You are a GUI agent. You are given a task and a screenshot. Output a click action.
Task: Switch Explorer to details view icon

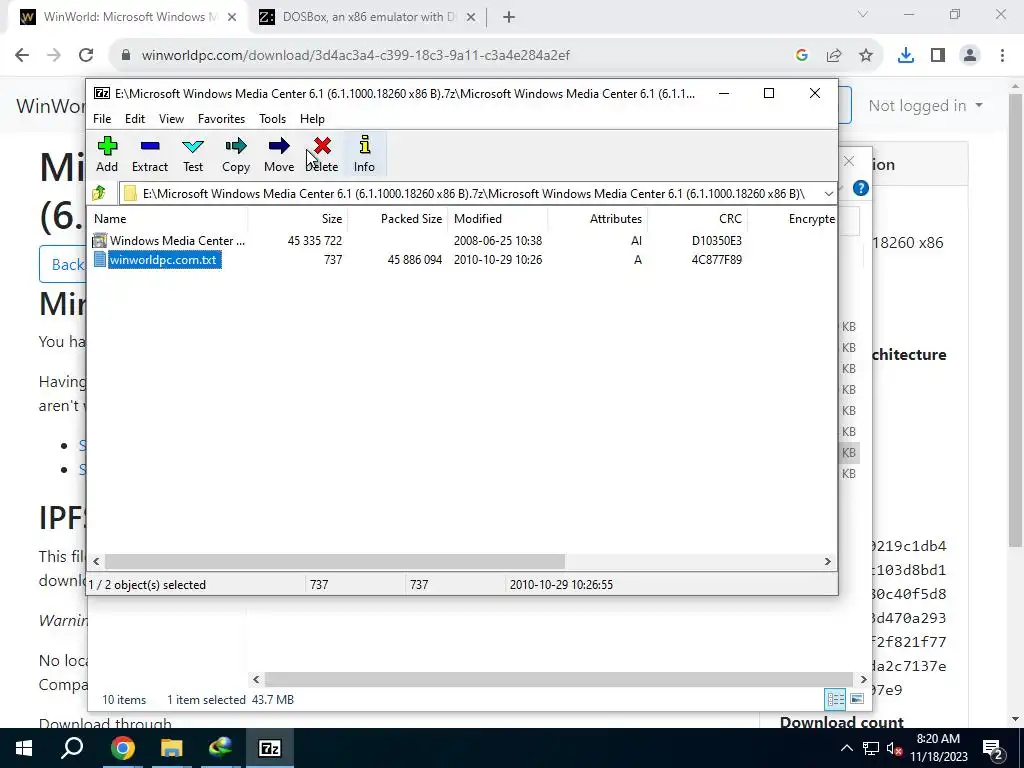(x=836, y=699)
